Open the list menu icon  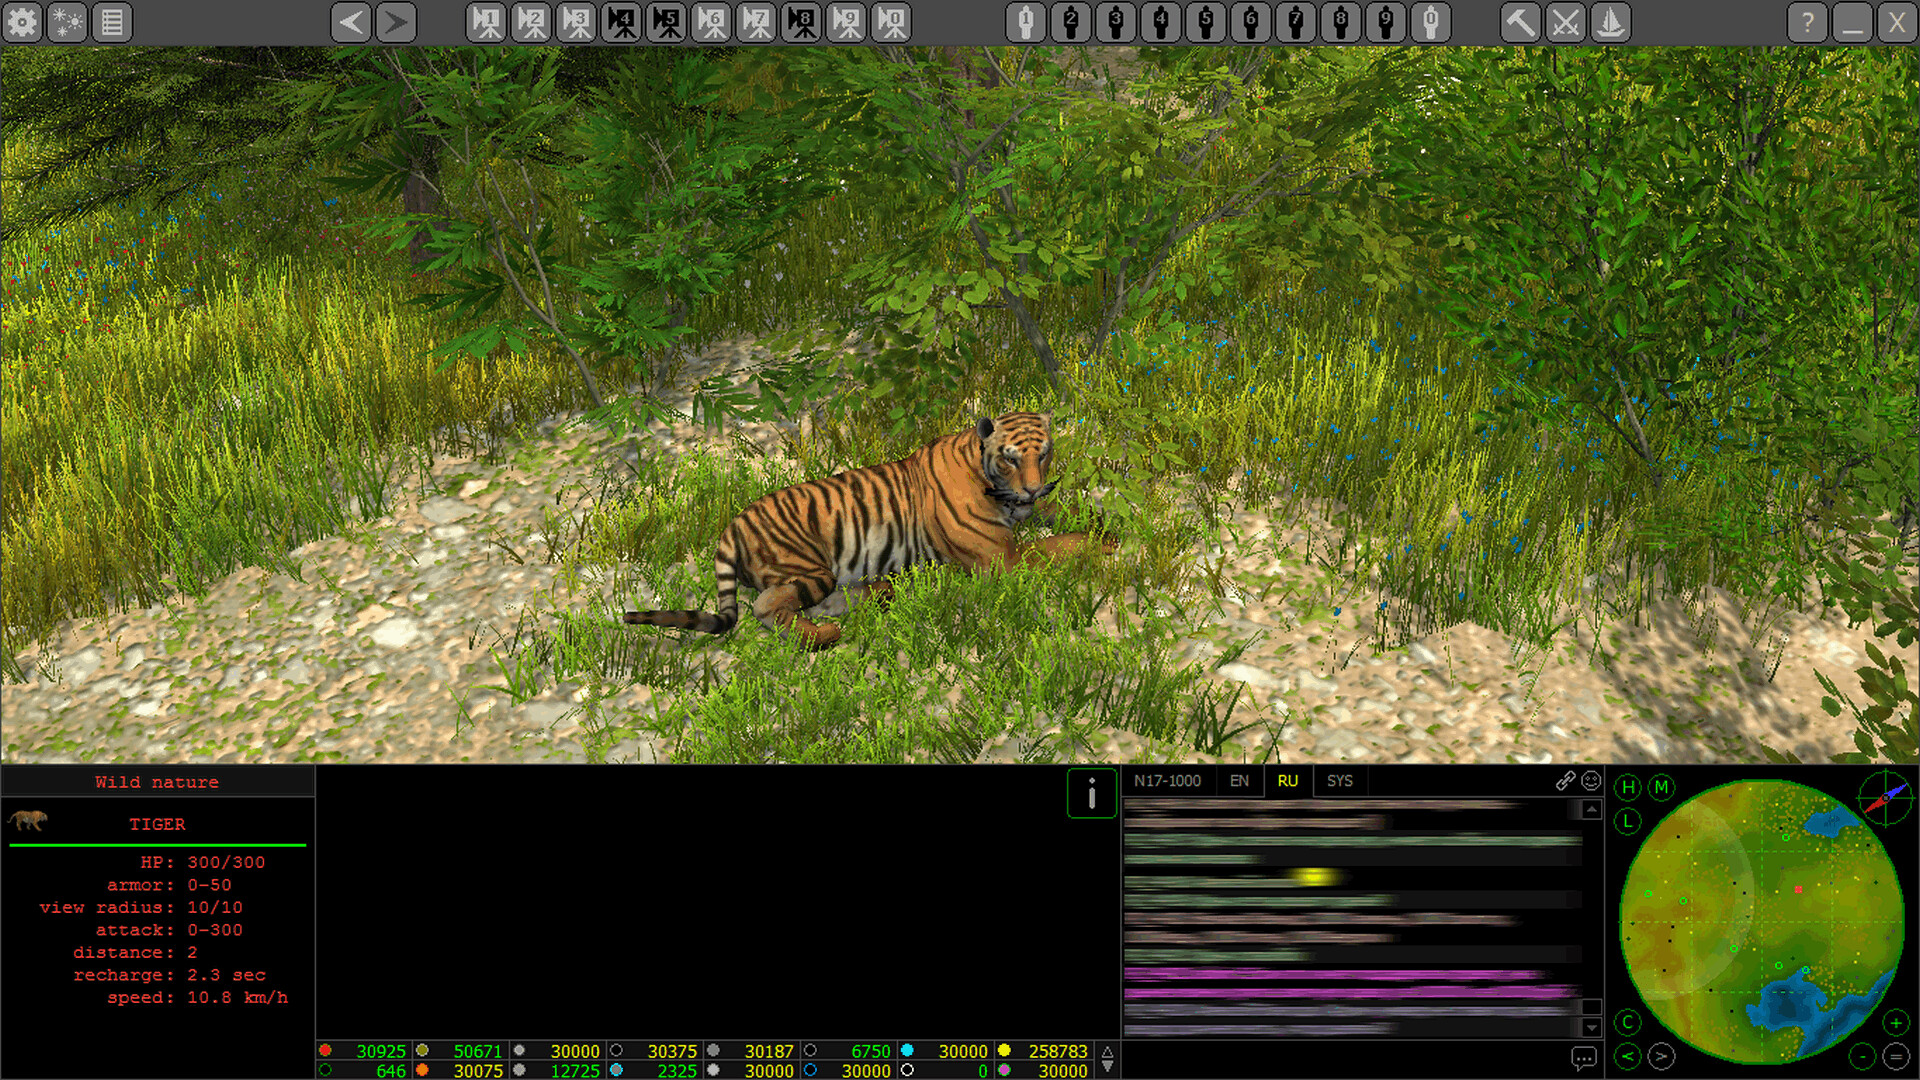(112, 22)
